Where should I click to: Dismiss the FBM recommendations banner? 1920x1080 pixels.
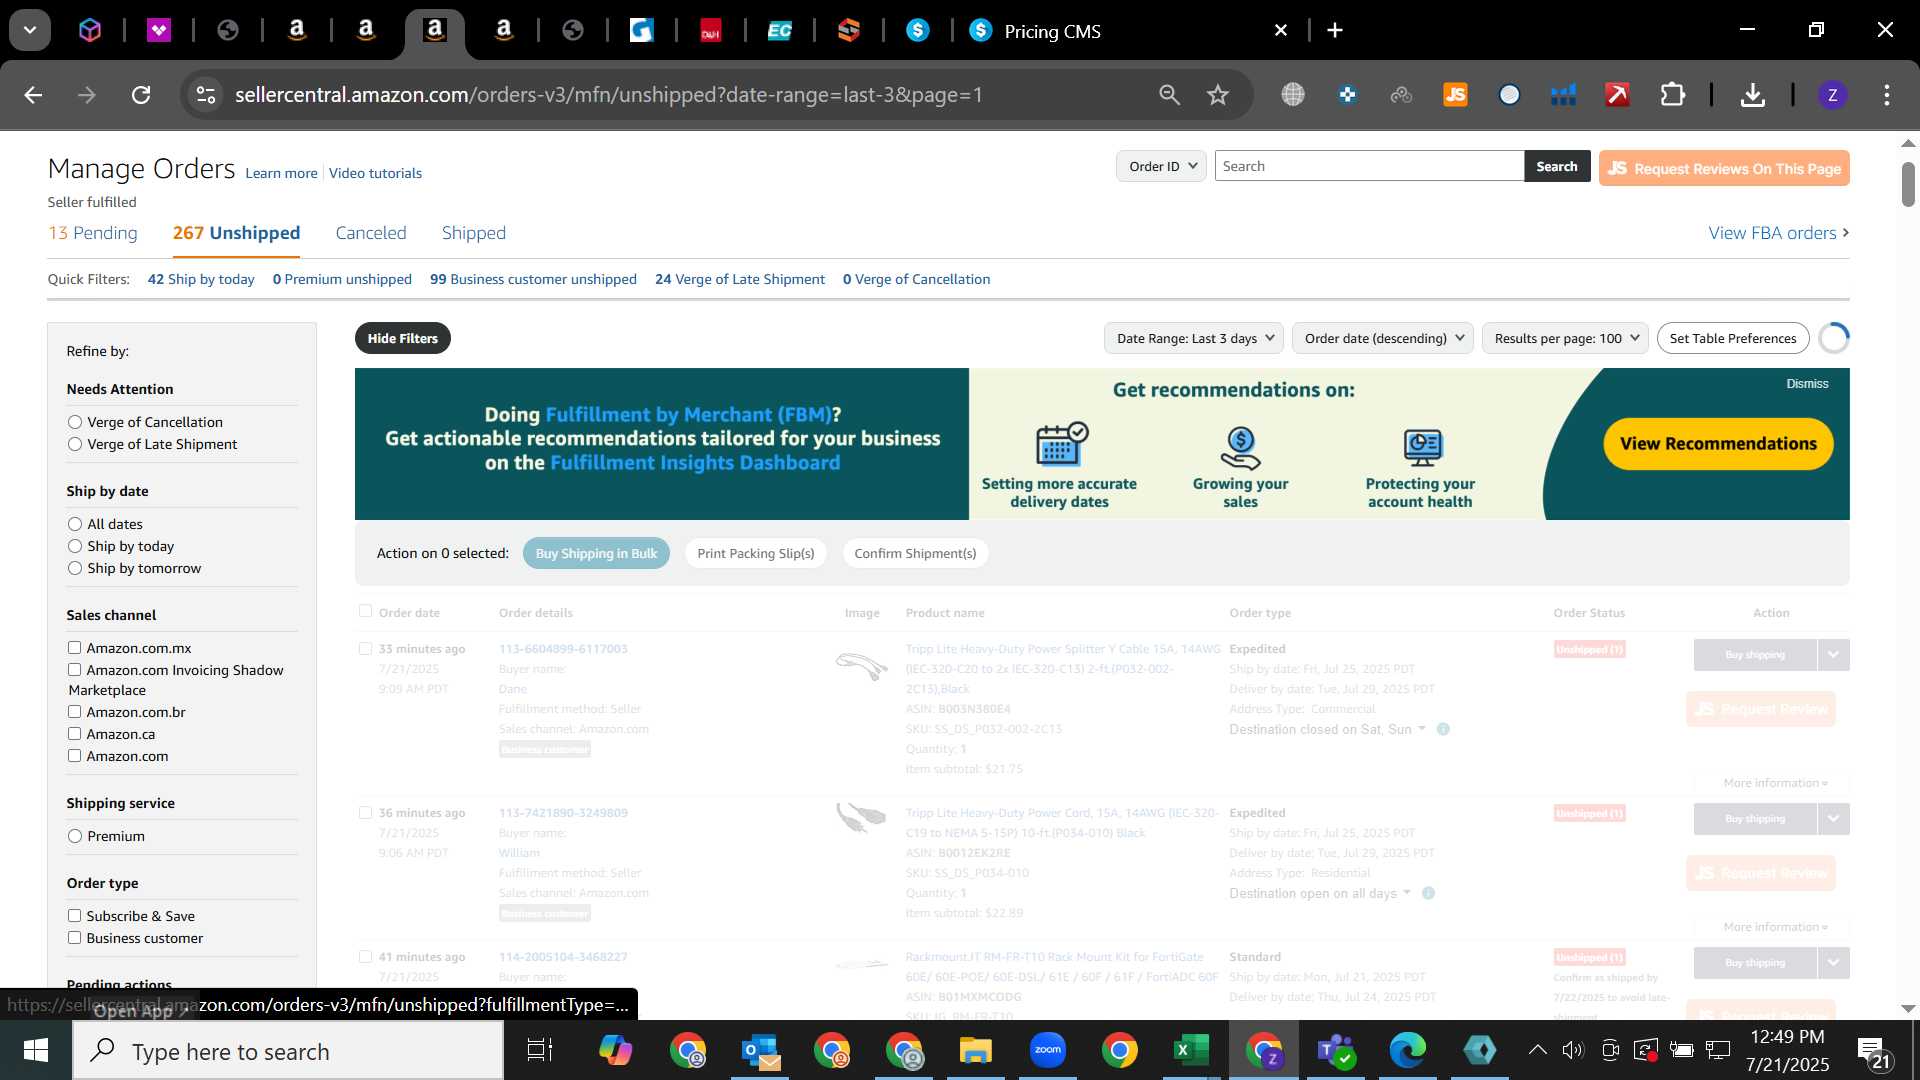coord(1807,384)
